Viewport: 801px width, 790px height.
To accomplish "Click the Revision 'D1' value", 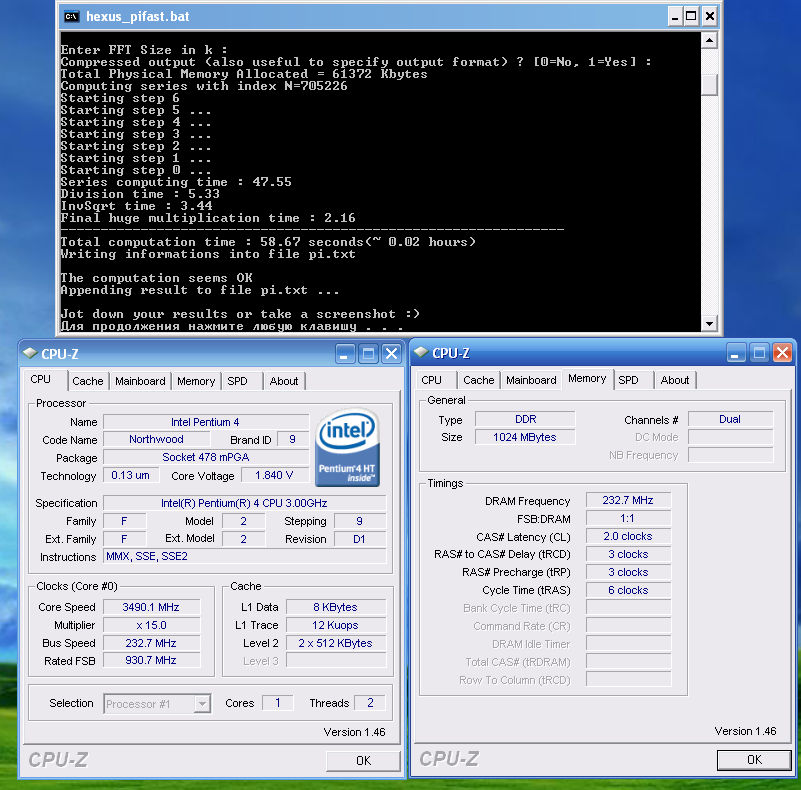I will (x=360, y=539).
